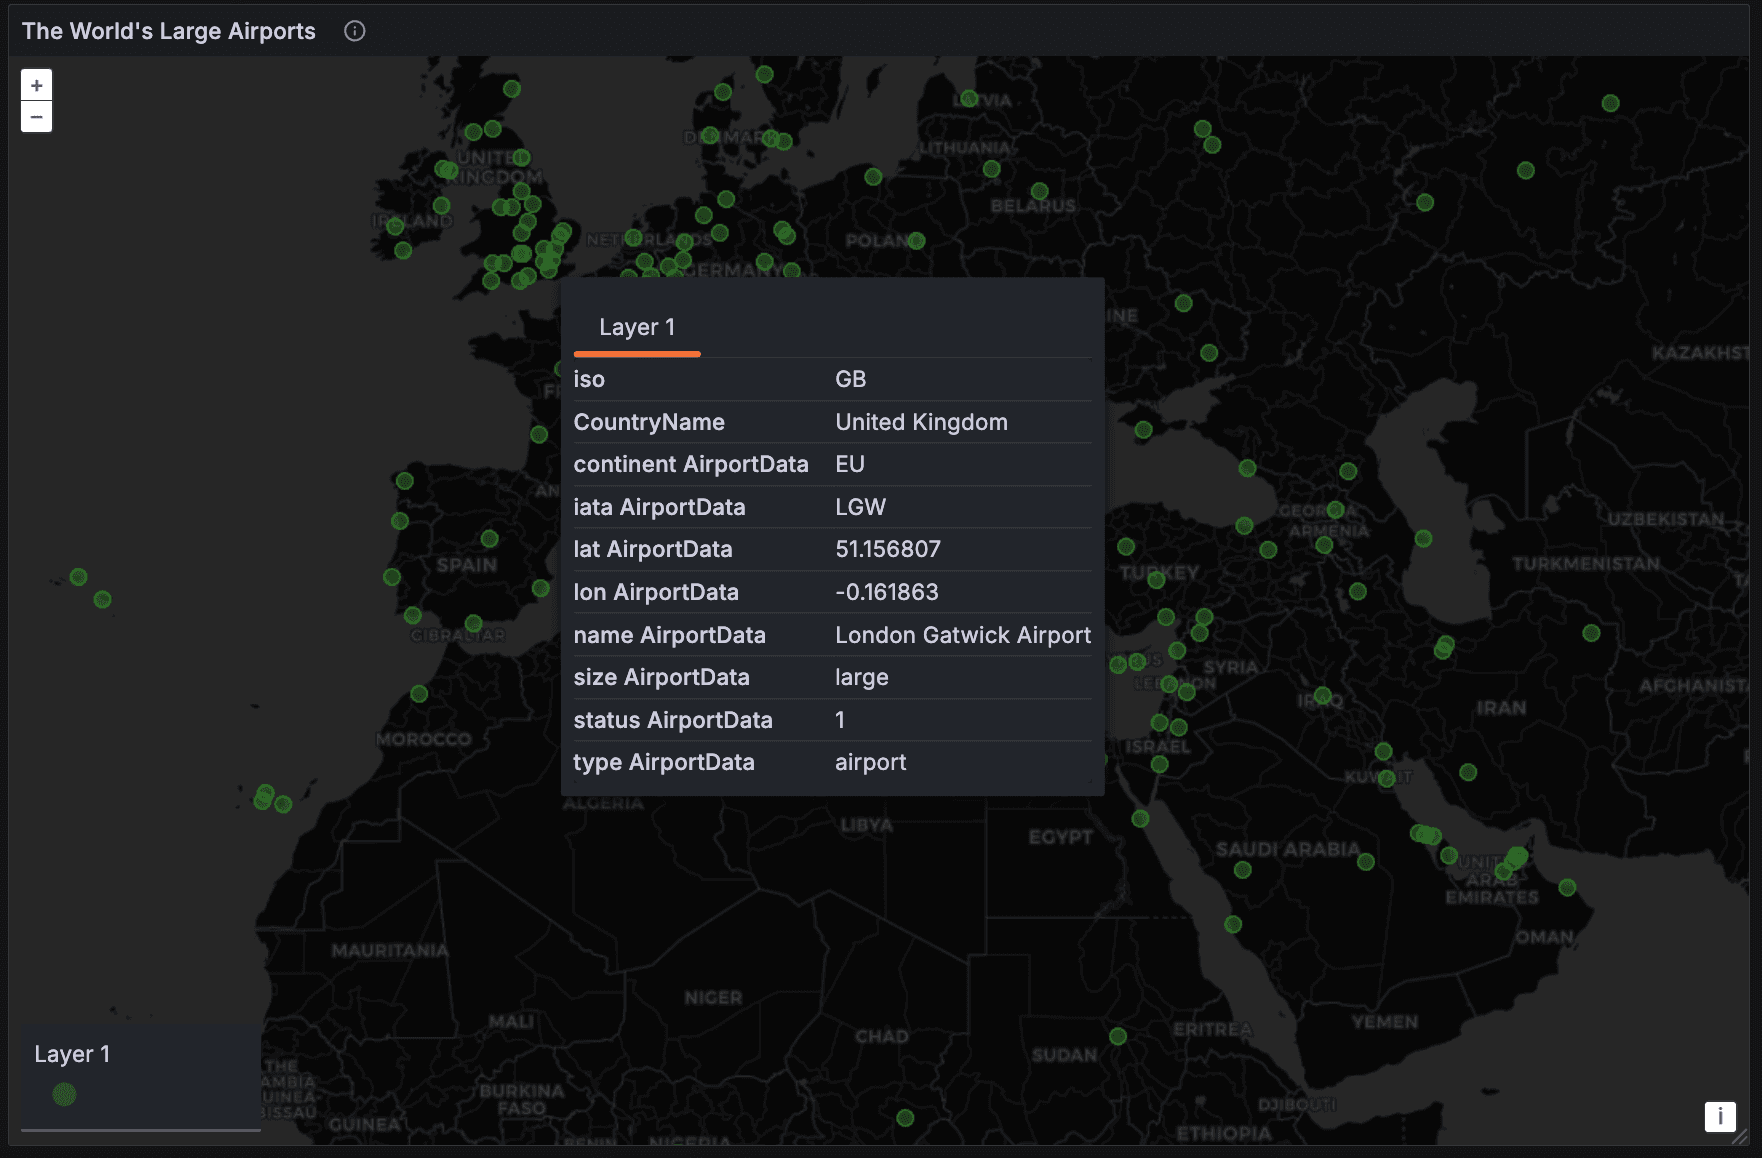Click the panel title The World's Large Airports
Viewport: 1762px width, 1158px height.
[169, 31]
